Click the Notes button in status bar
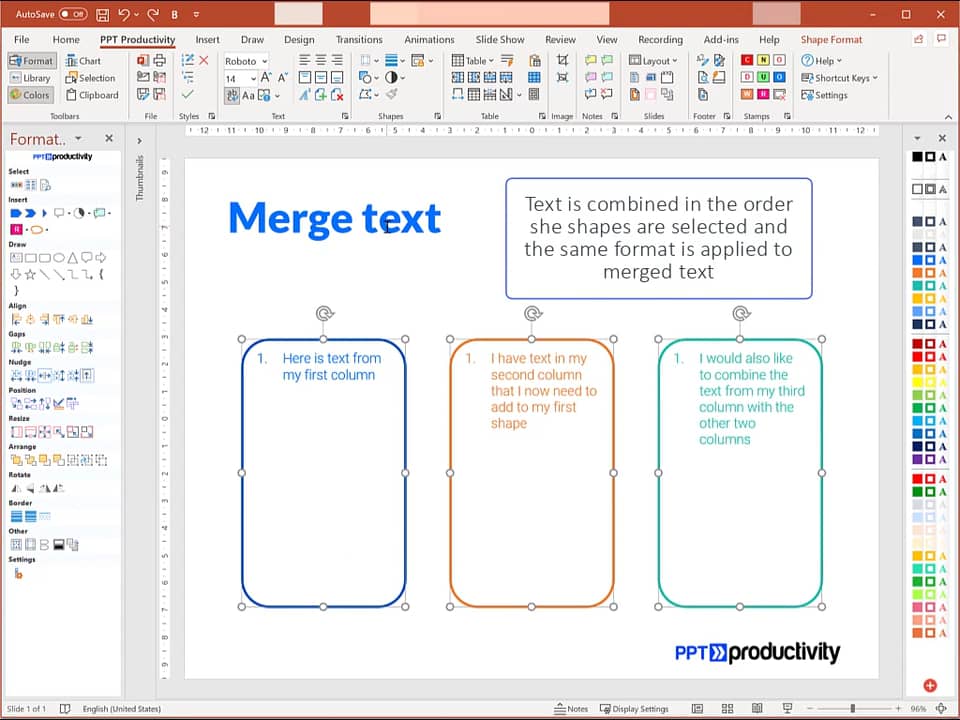 pos(571,709)
